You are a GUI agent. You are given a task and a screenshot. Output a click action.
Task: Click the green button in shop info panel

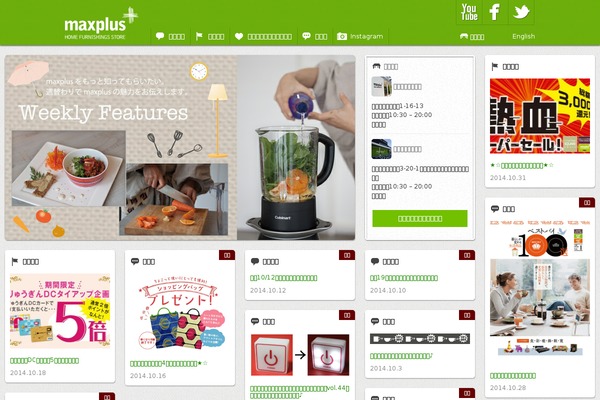(x=420, y=219)
